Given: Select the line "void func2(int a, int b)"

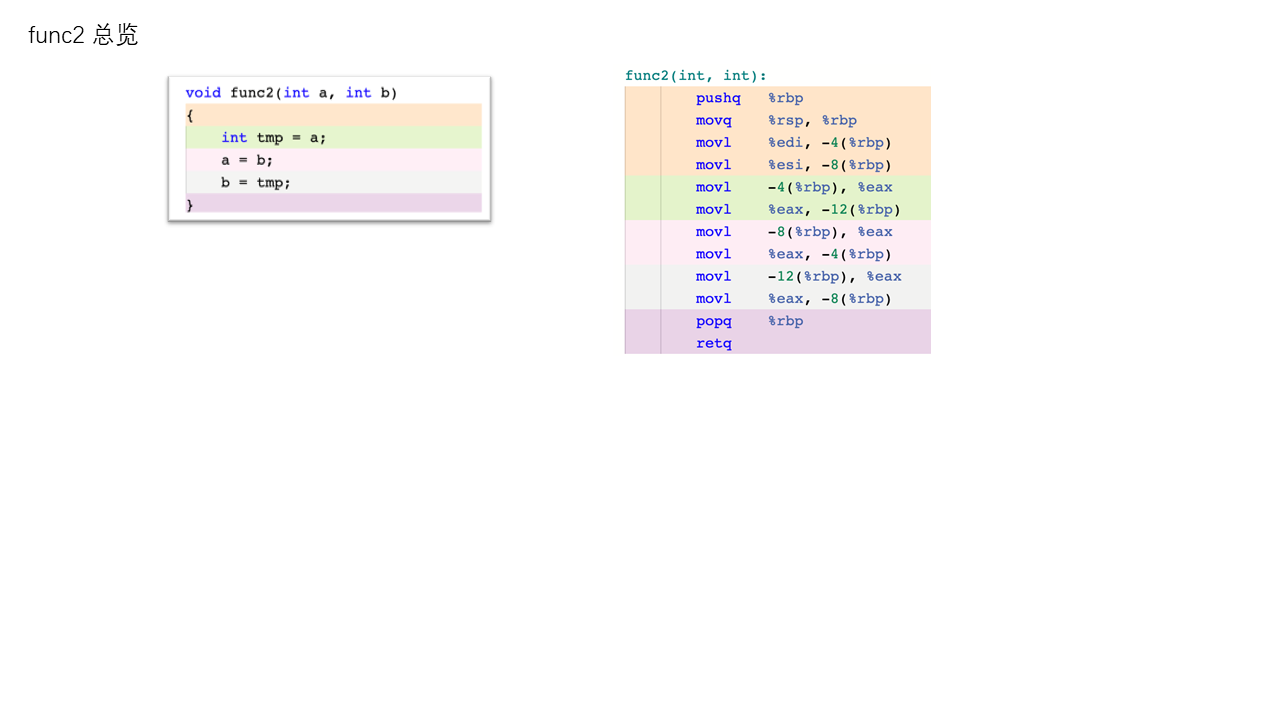Looking at the screenshot, I should coord(291,93).
